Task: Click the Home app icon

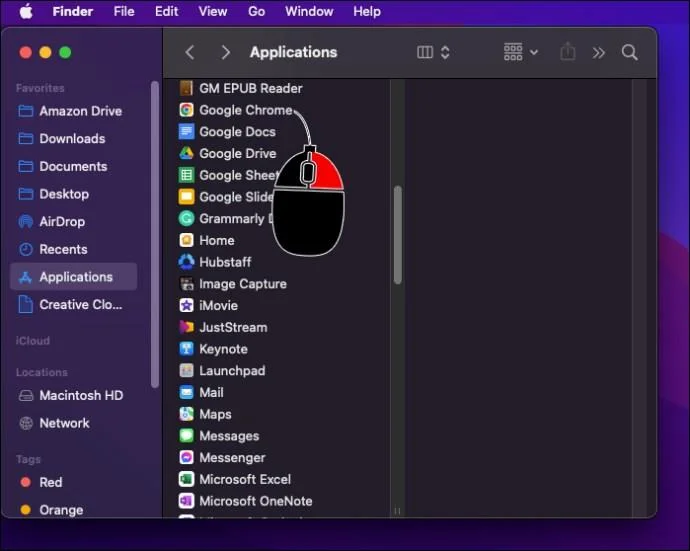Action: pos(186,240)
